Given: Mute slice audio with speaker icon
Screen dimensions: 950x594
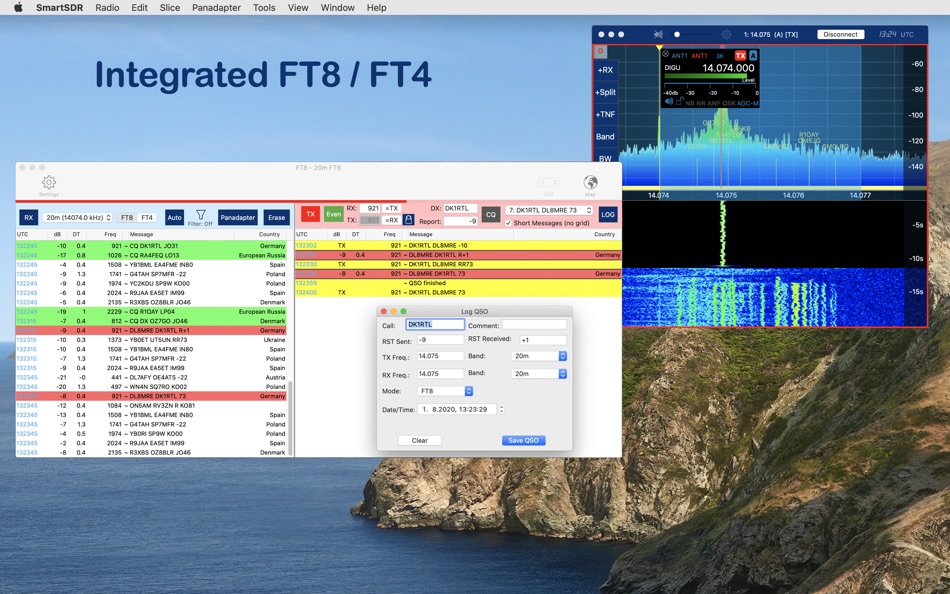Looking at the screenshot, I should tap(668, 102).
